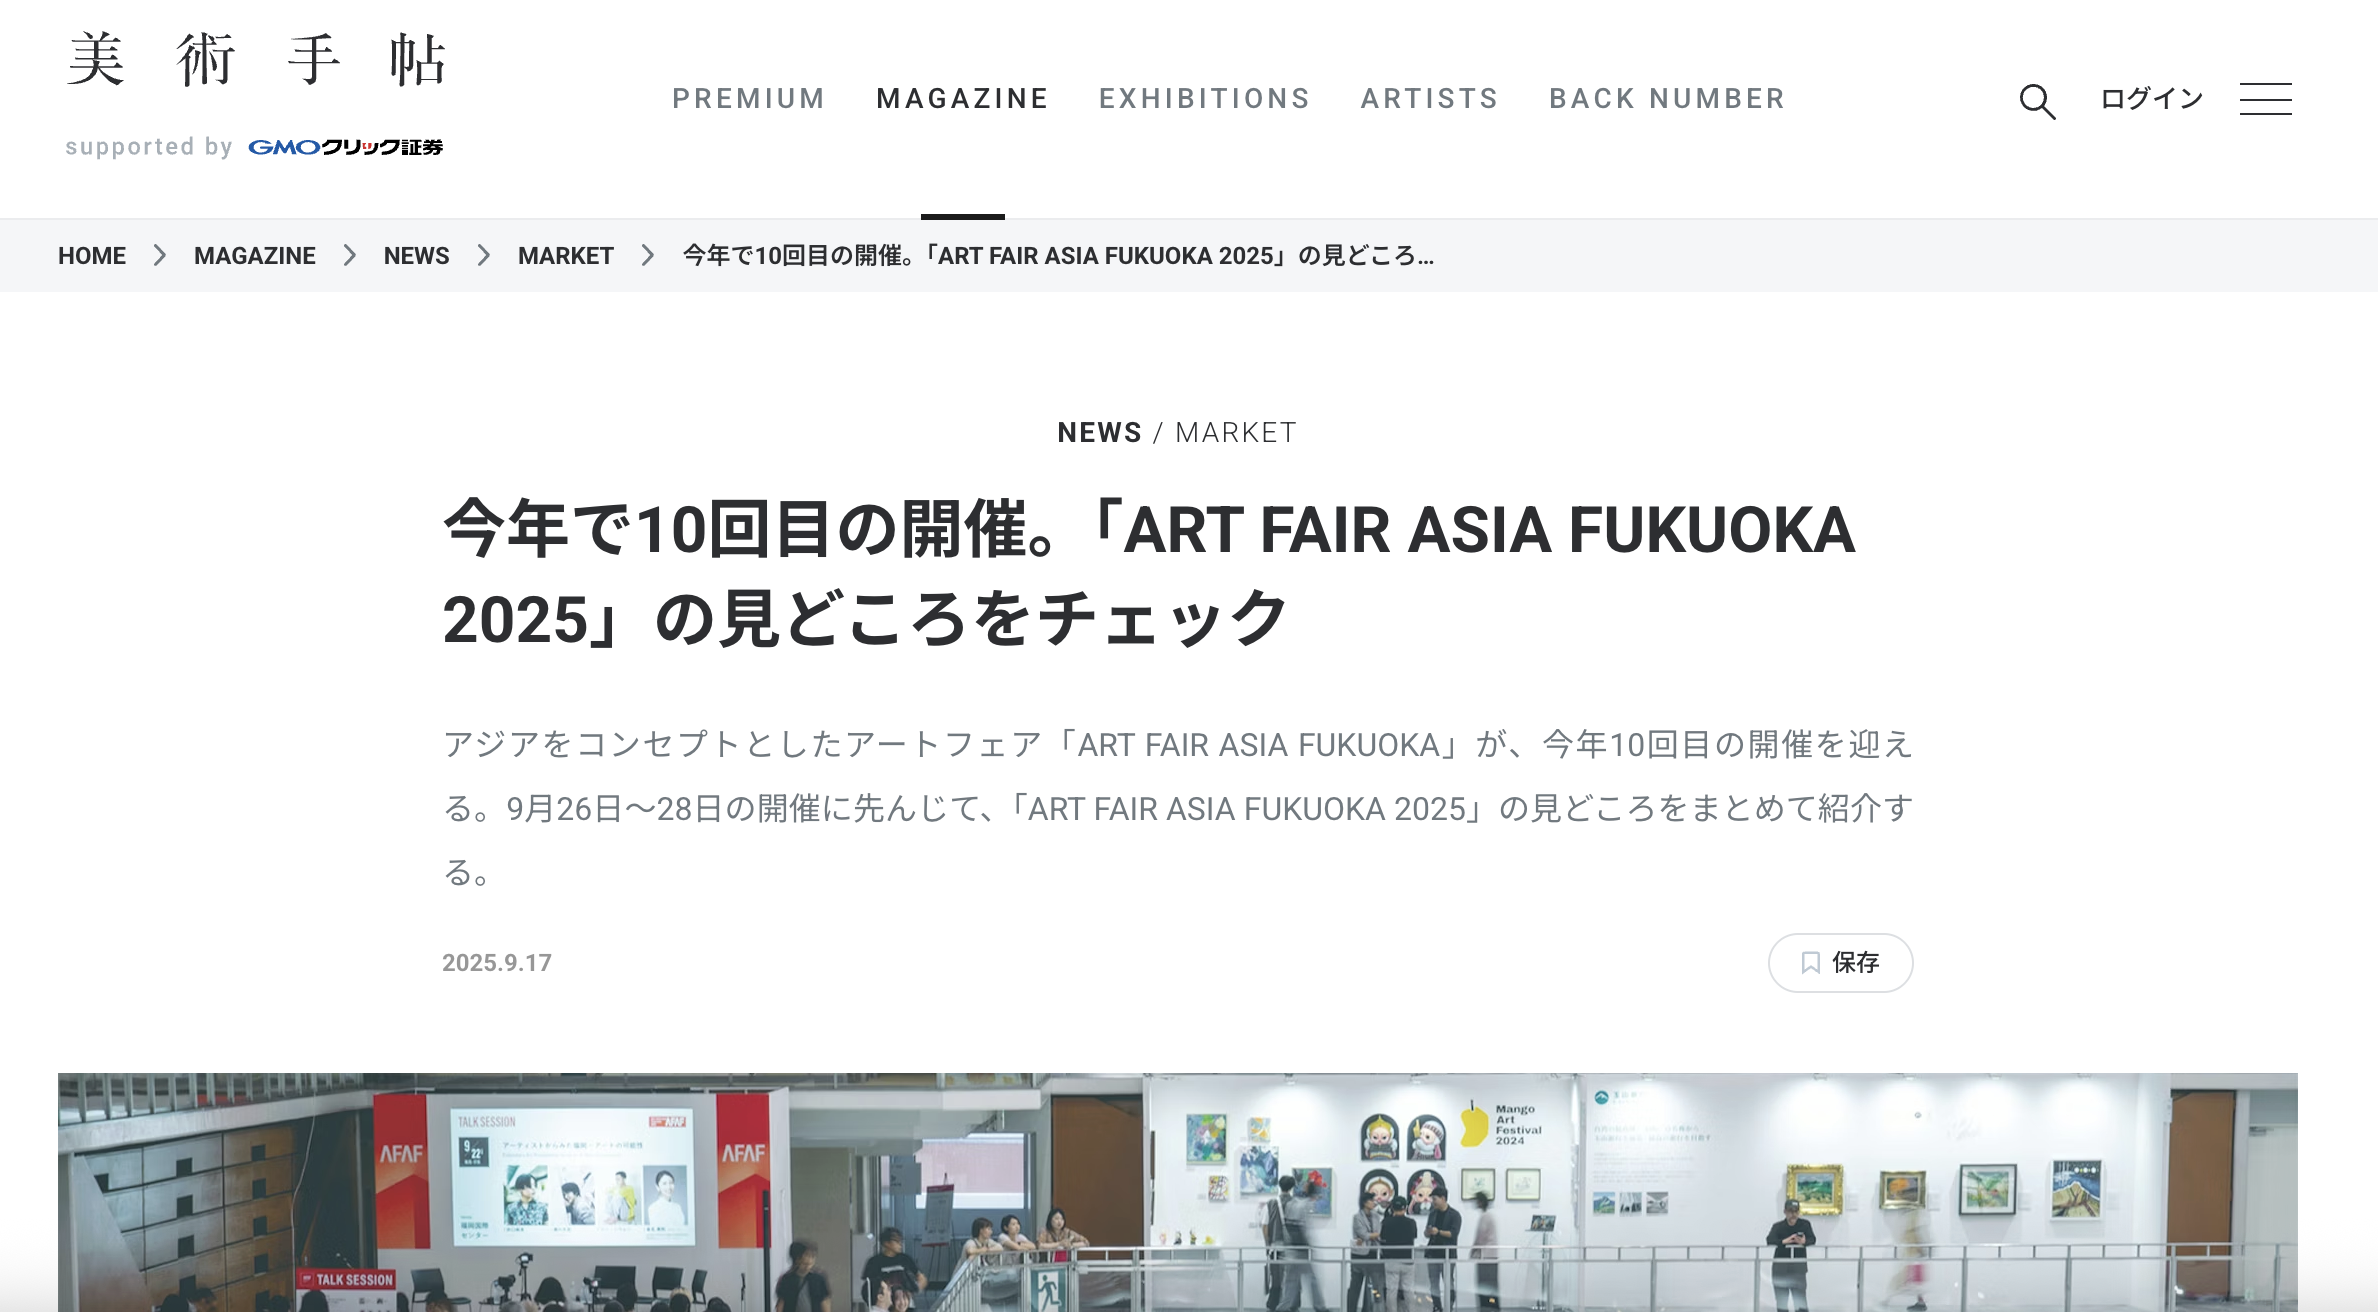Click the MARKET breadcrumb link
The image size is (2378, 1312).
point(565,256)
